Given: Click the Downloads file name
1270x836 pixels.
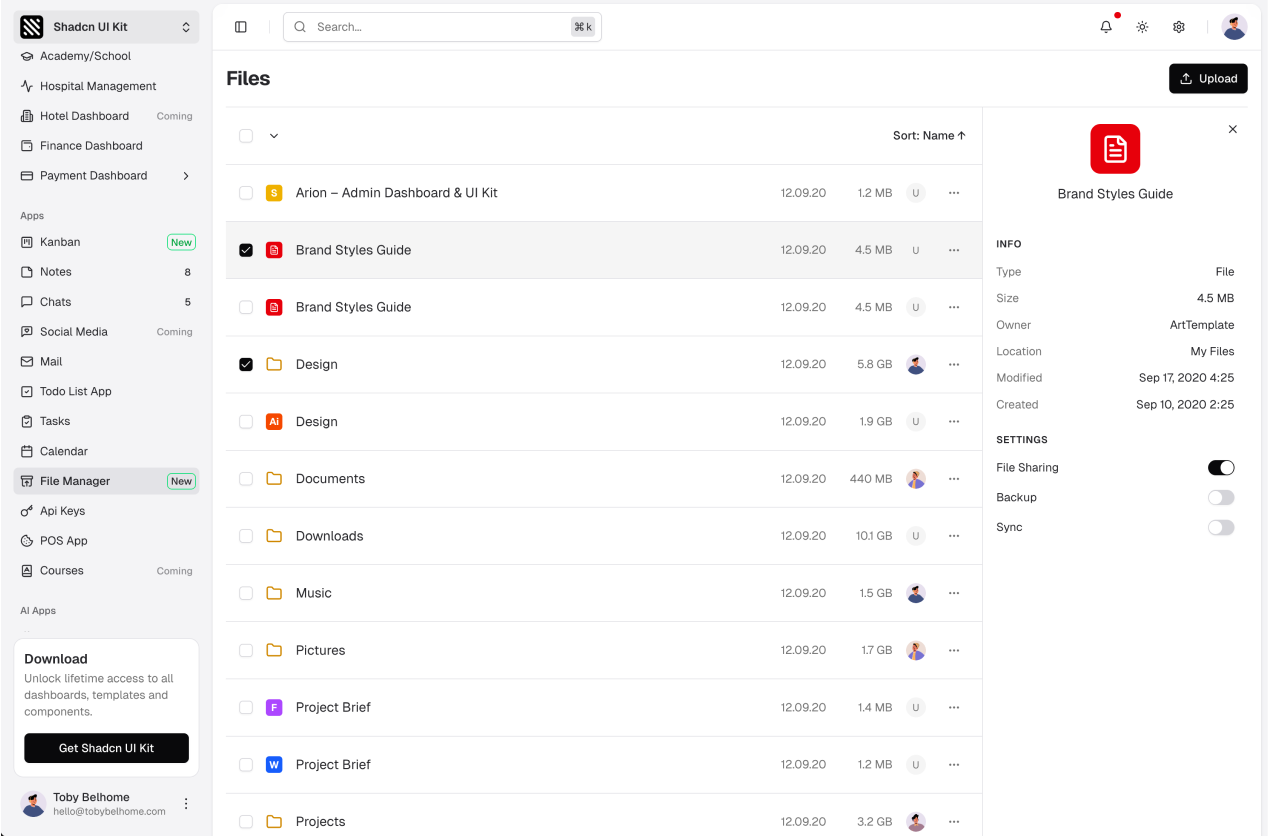Looking at the screenshot, I should [329, 536].
